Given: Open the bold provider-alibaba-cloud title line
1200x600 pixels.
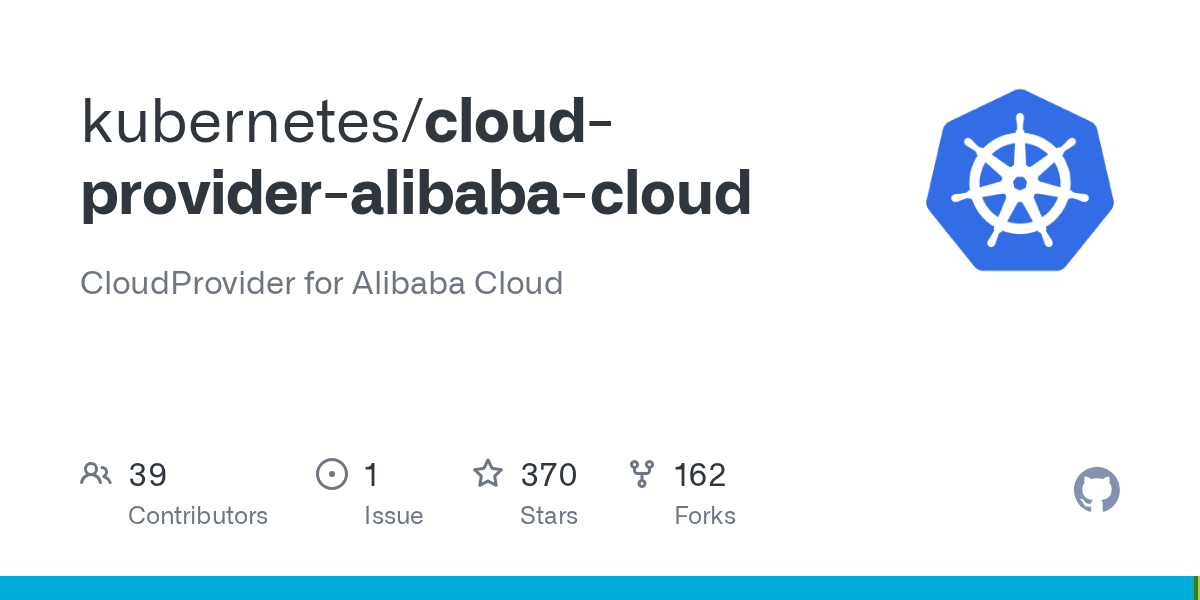Looking at the screenshot, I should 416,194.
